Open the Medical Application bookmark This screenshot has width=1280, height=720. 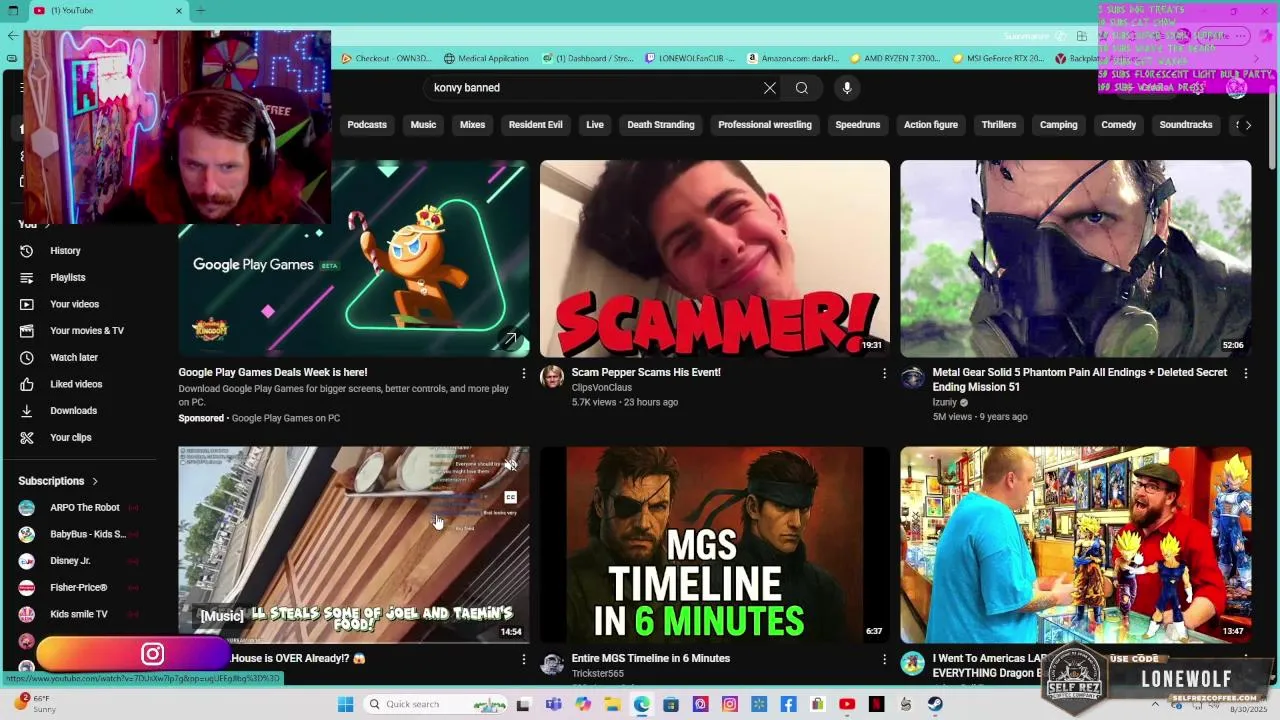[x=486, y=59]
